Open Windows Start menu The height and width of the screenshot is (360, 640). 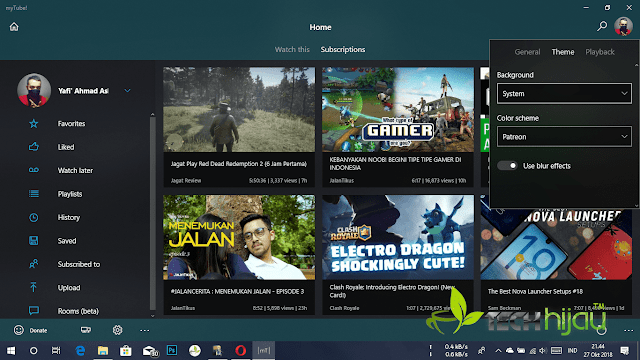(11, 351)
